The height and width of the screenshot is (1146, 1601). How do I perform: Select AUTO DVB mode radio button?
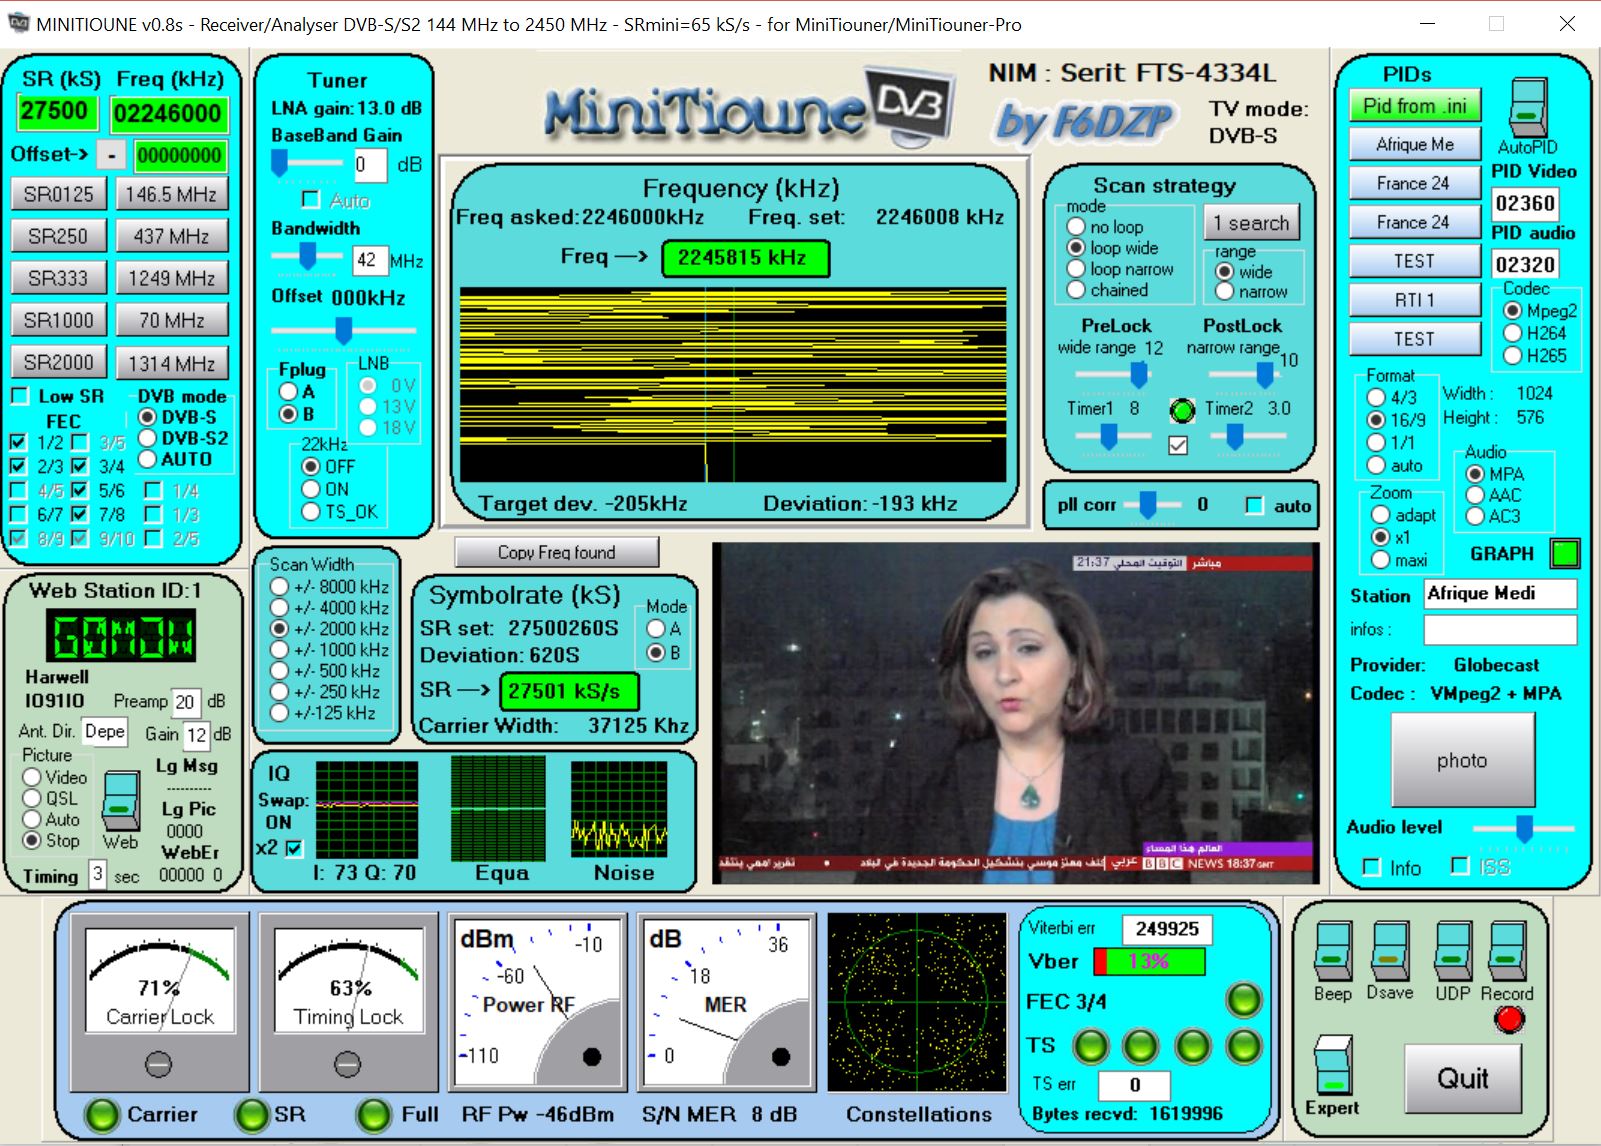(147, 459)
